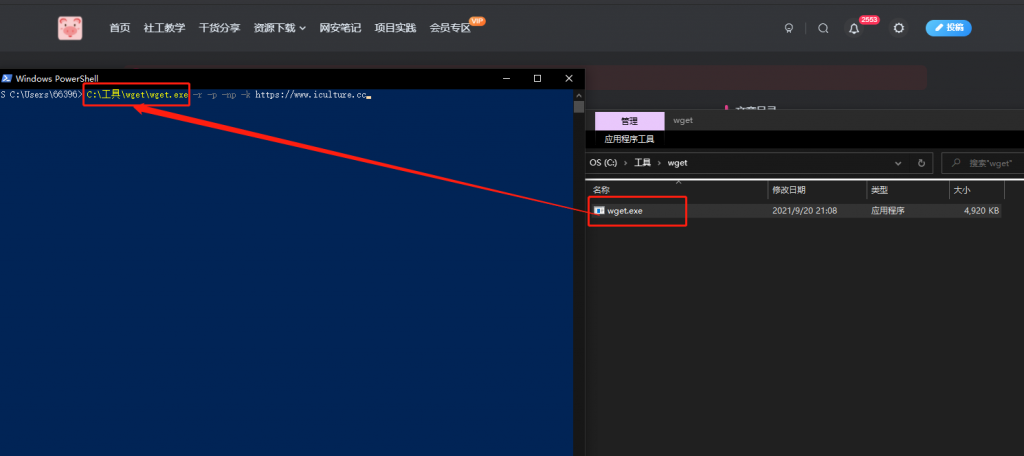The image size is (1024, 456).
Task: Open the 社工教学 menu item
Action: [165, 28]
